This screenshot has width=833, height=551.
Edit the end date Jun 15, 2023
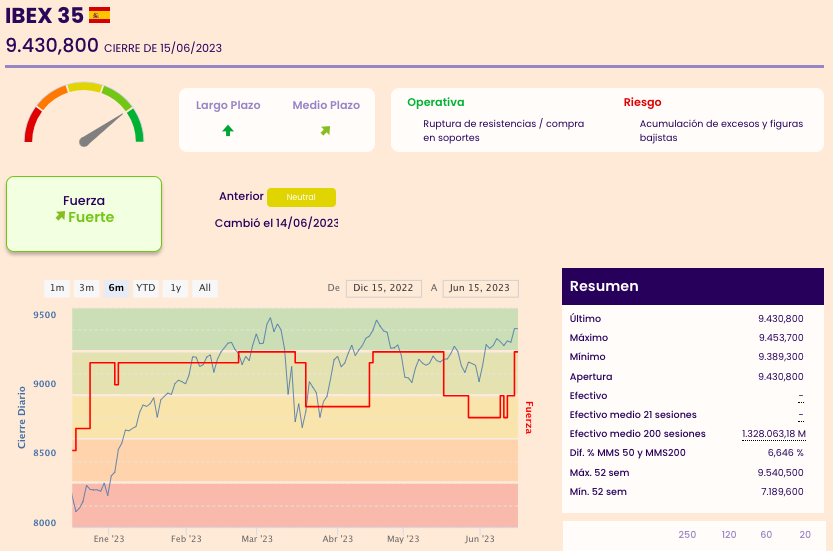[480, 288]
